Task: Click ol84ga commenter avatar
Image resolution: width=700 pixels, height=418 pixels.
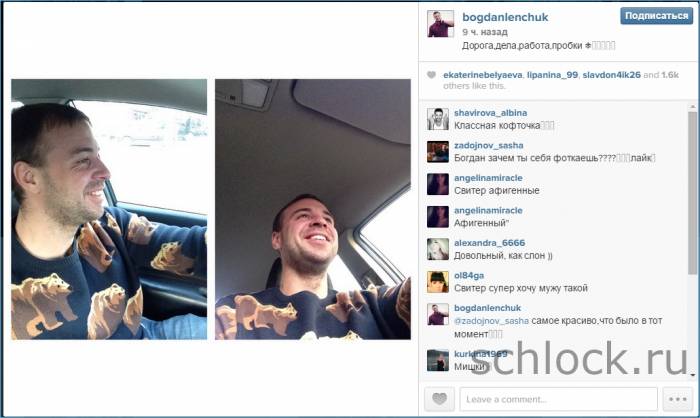Action: point(438,282)
